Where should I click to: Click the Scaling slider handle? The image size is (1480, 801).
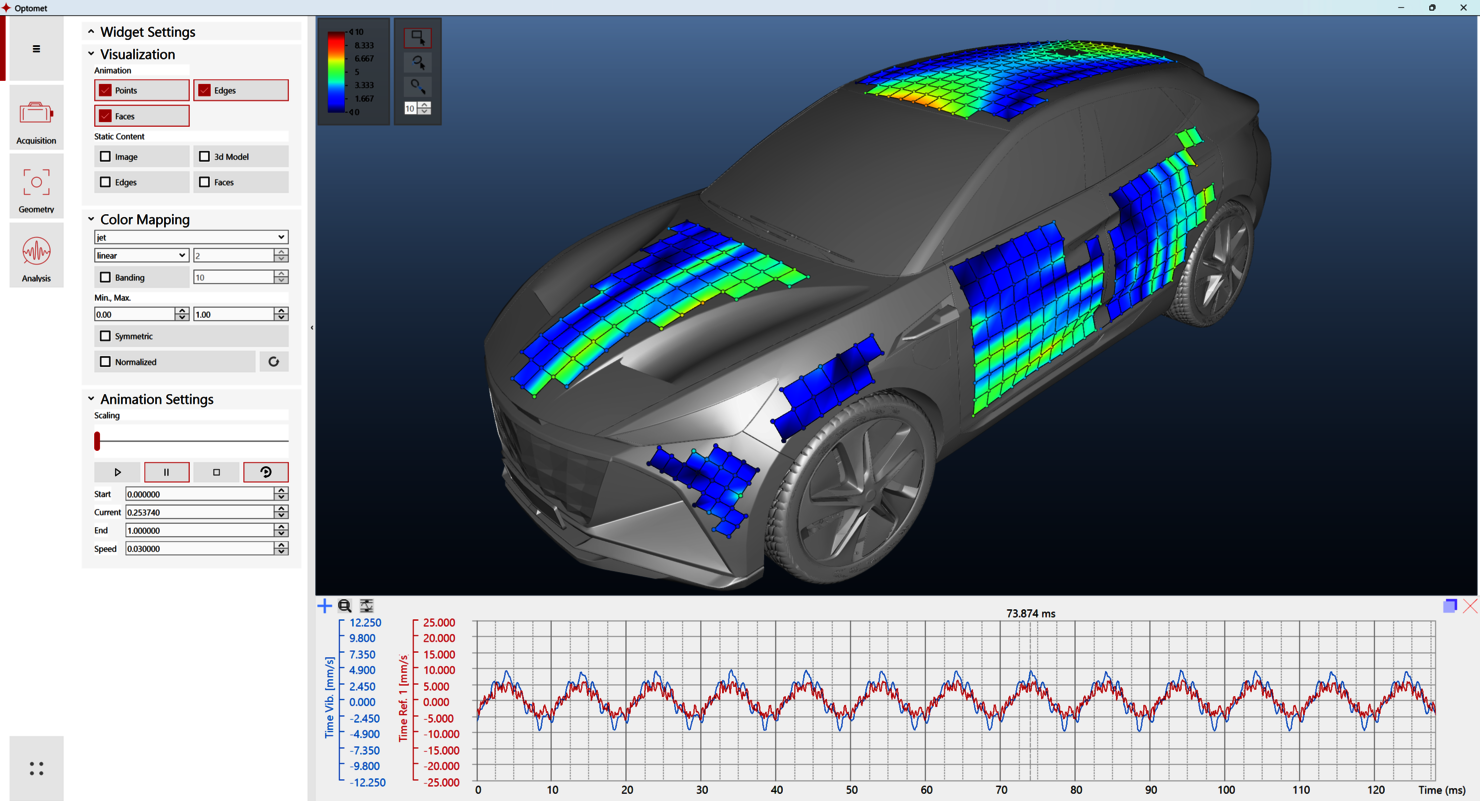97,441
